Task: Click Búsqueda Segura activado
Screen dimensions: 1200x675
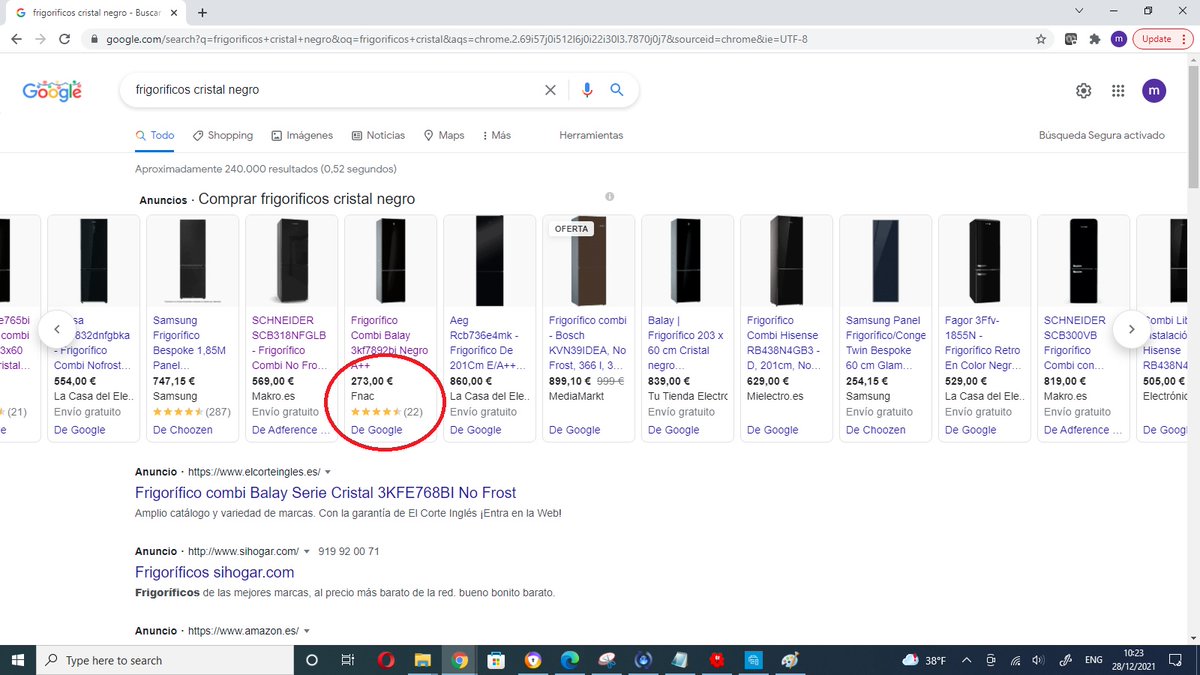Action: [x=1102, y=135]
